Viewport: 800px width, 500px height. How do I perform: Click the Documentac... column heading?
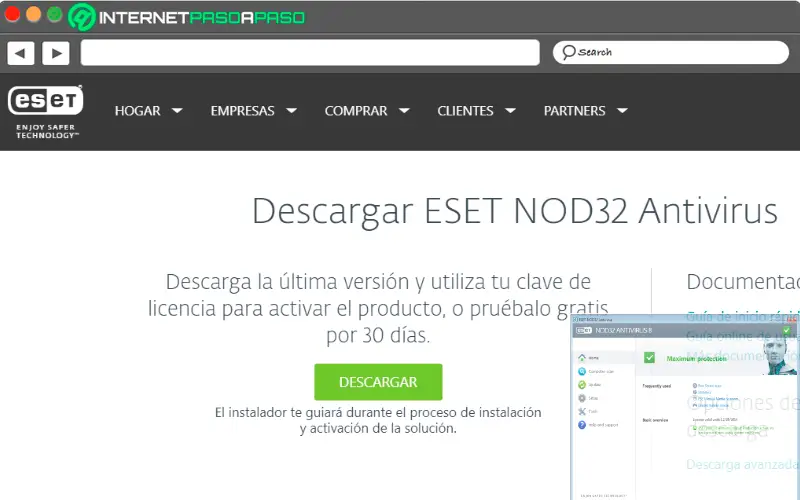[743, 282]
